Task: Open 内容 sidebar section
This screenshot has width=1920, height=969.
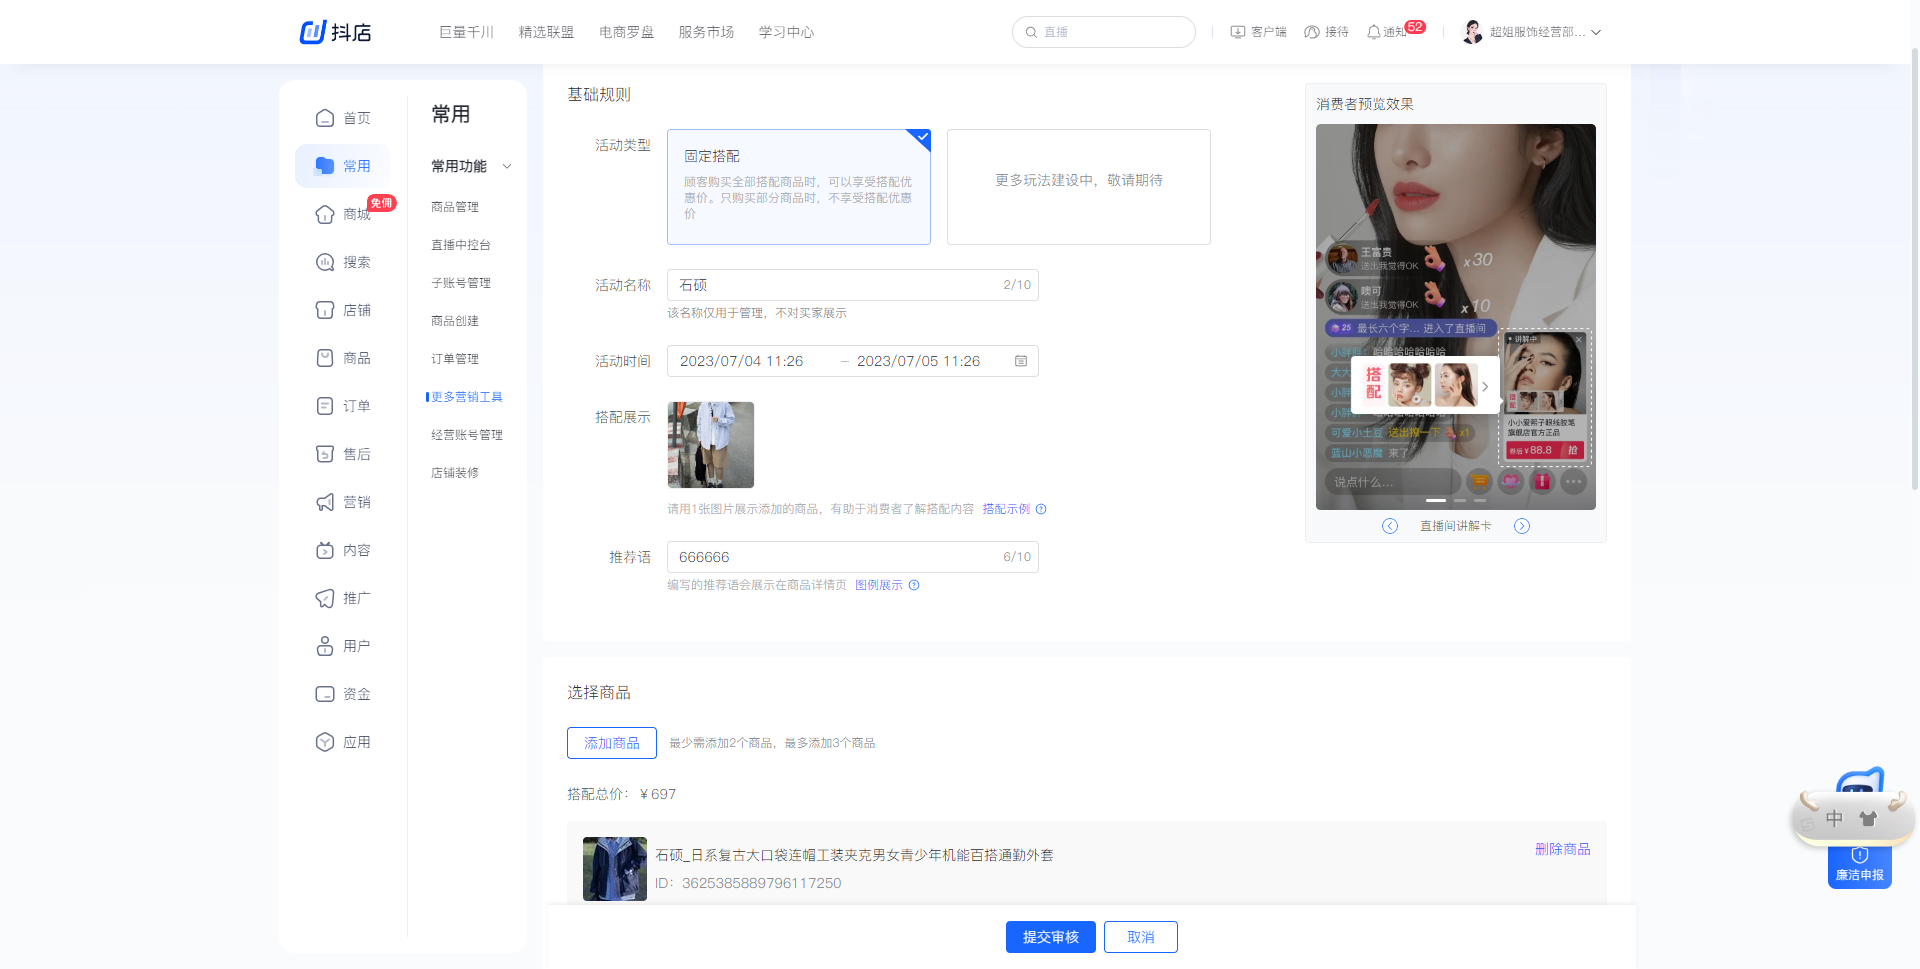Action: click(343, 550)
